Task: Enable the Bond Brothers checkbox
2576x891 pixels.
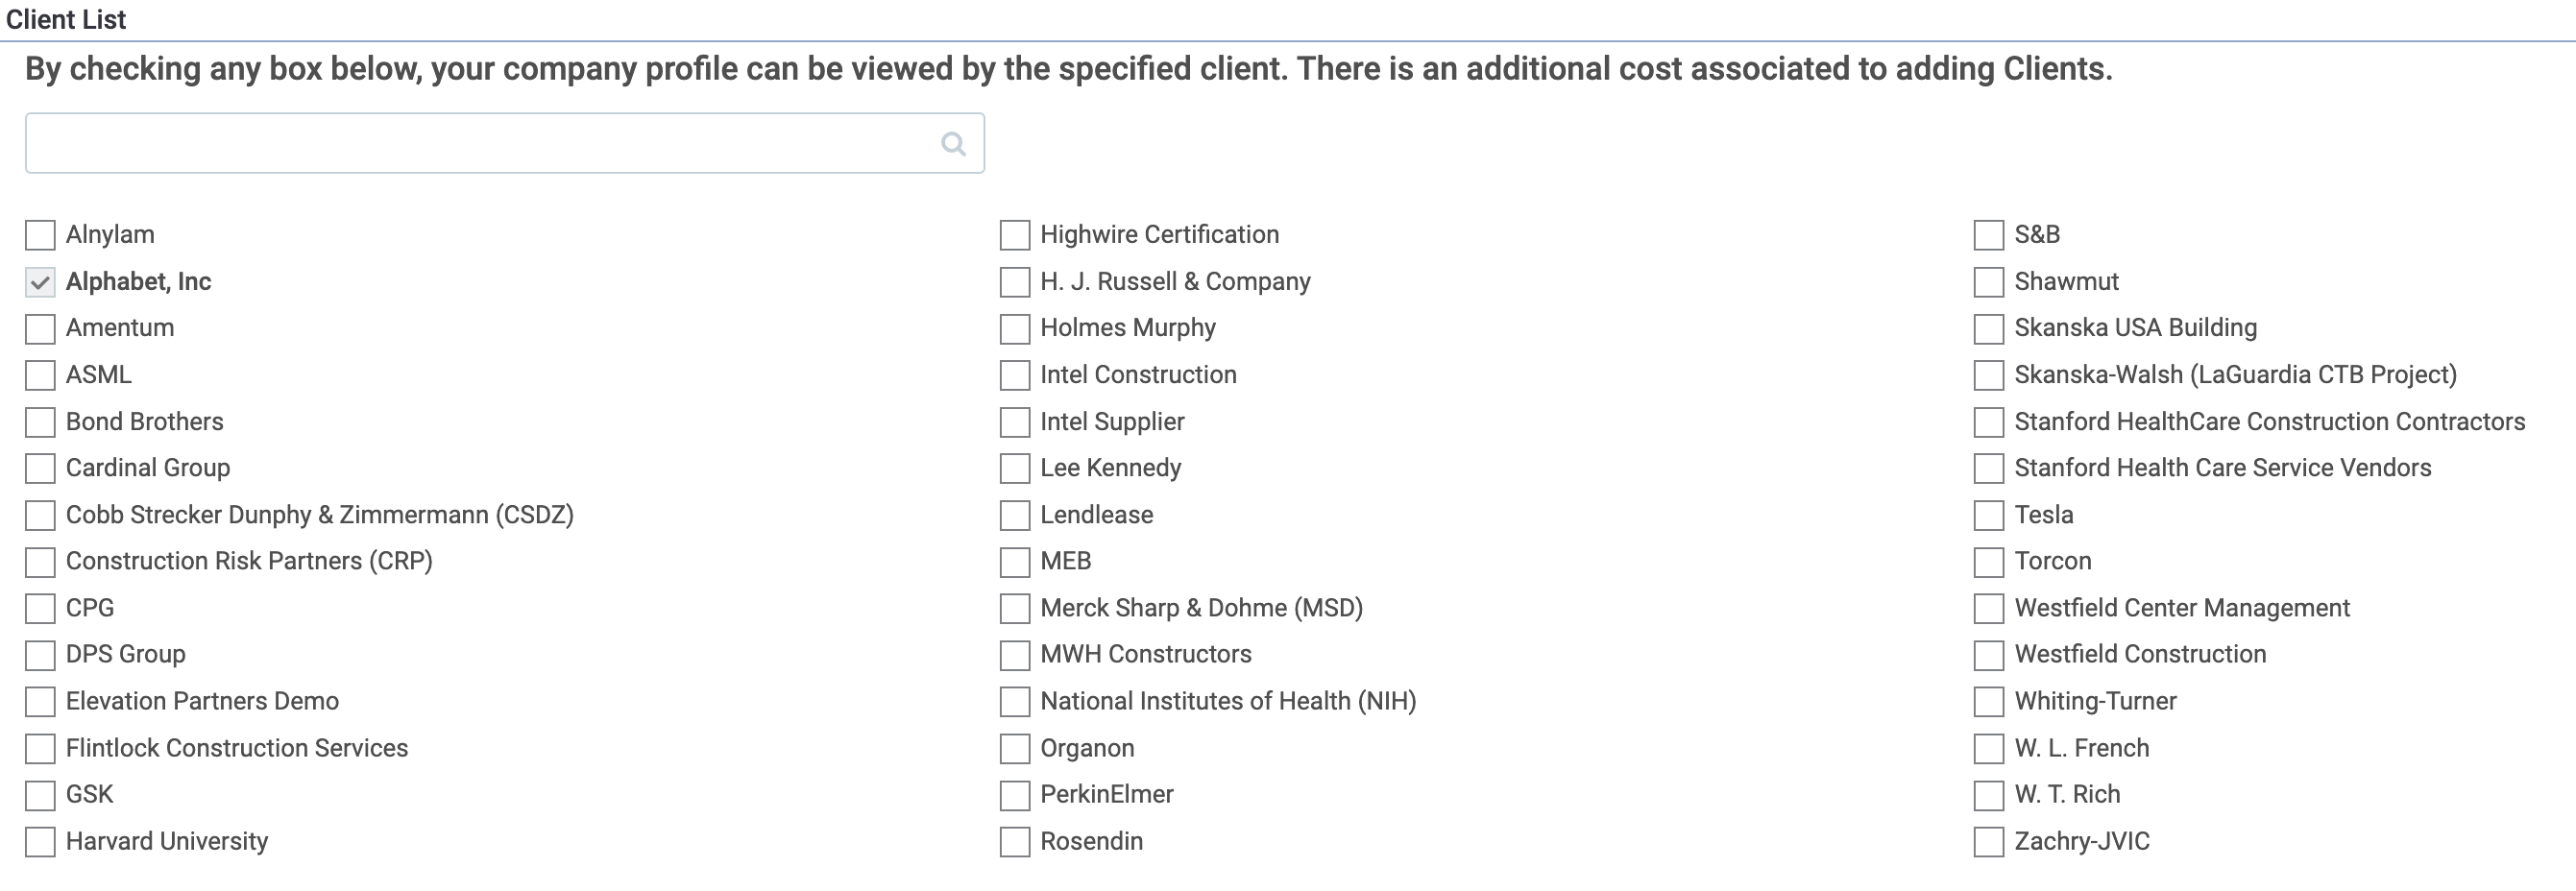Action: click(x=40, y=423)
